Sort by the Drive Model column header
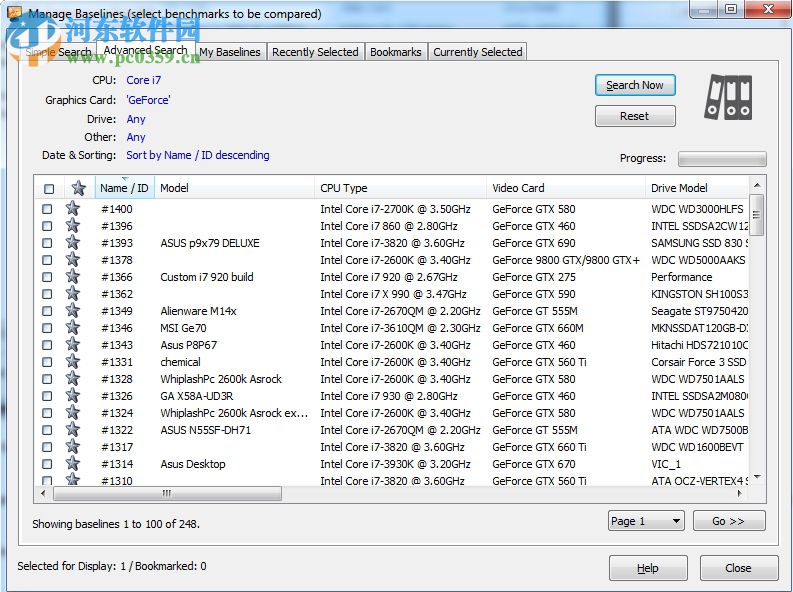 click(x=696, y=188)
